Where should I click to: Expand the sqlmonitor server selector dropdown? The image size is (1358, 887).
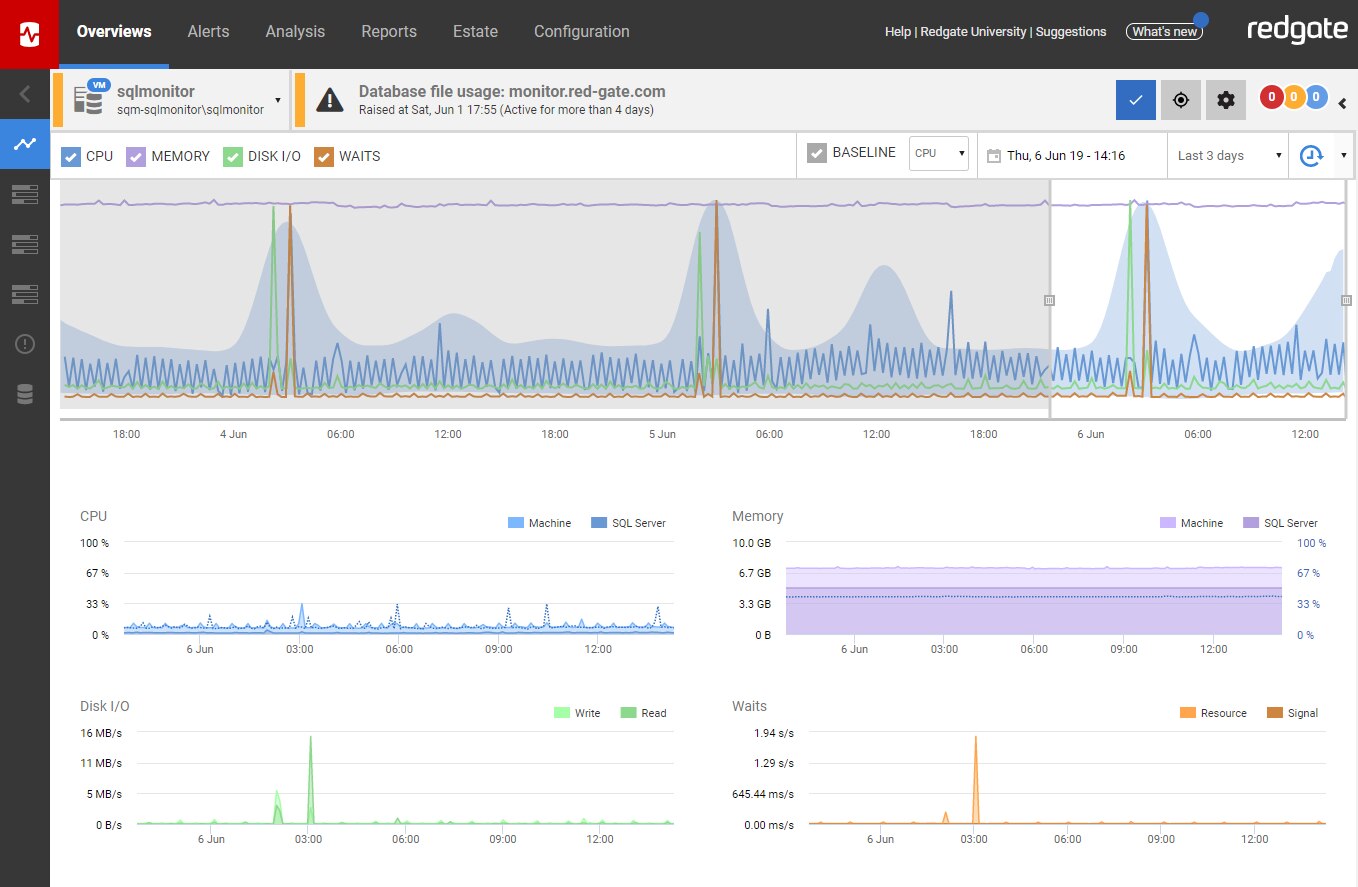coord(277,100)
